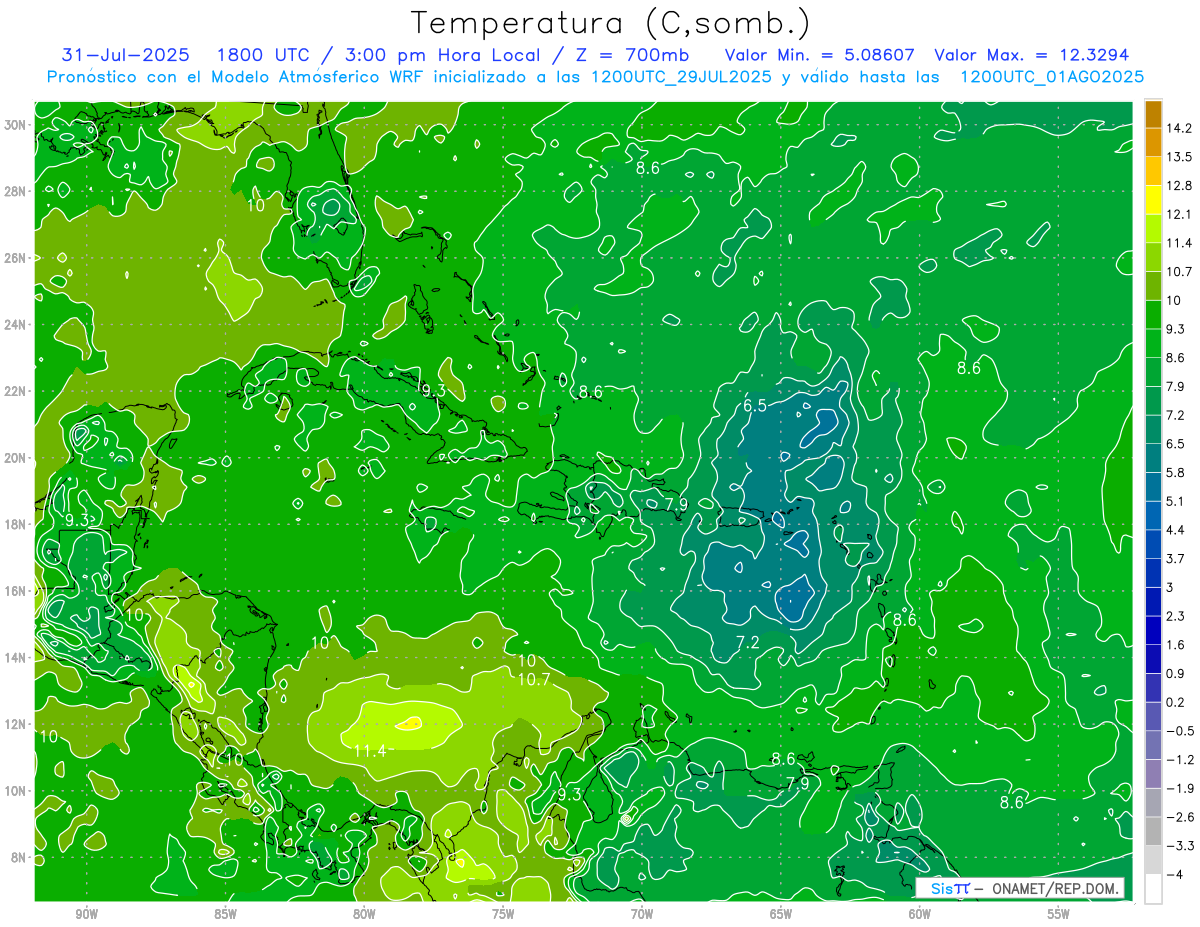
Task: Select the forecast date '31-Jul-2025'
Action: [125, 55]
